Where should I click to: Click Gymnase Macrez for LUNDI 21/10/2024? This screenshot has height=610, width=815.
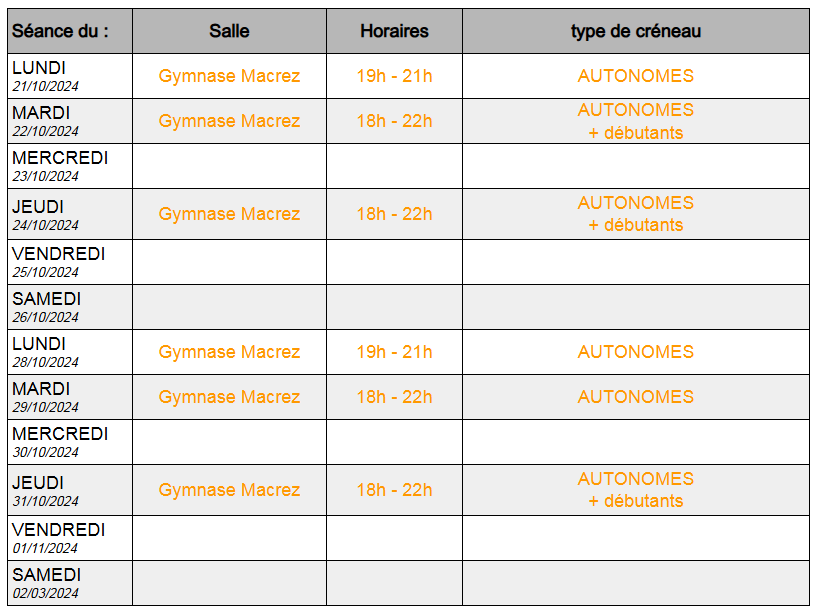click(229, 76)
